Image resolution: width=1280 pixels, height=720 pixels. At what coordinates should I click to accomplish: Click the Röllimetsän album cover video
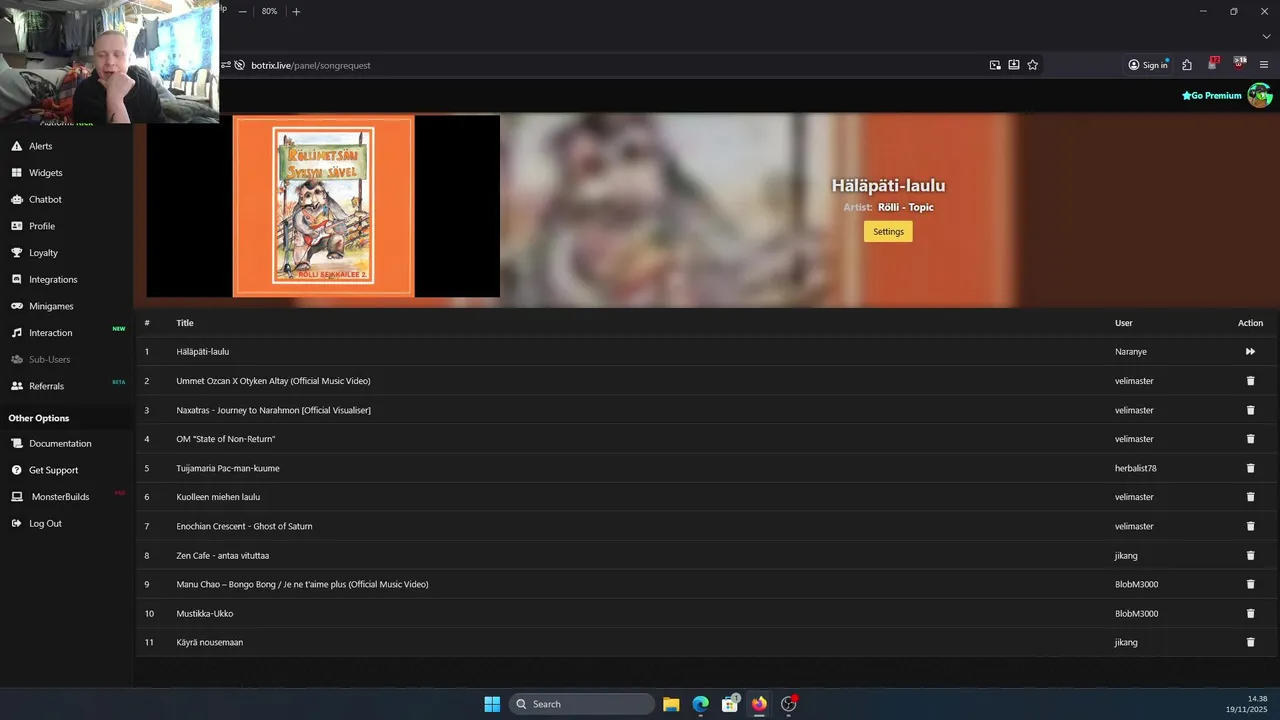(323, 206)
